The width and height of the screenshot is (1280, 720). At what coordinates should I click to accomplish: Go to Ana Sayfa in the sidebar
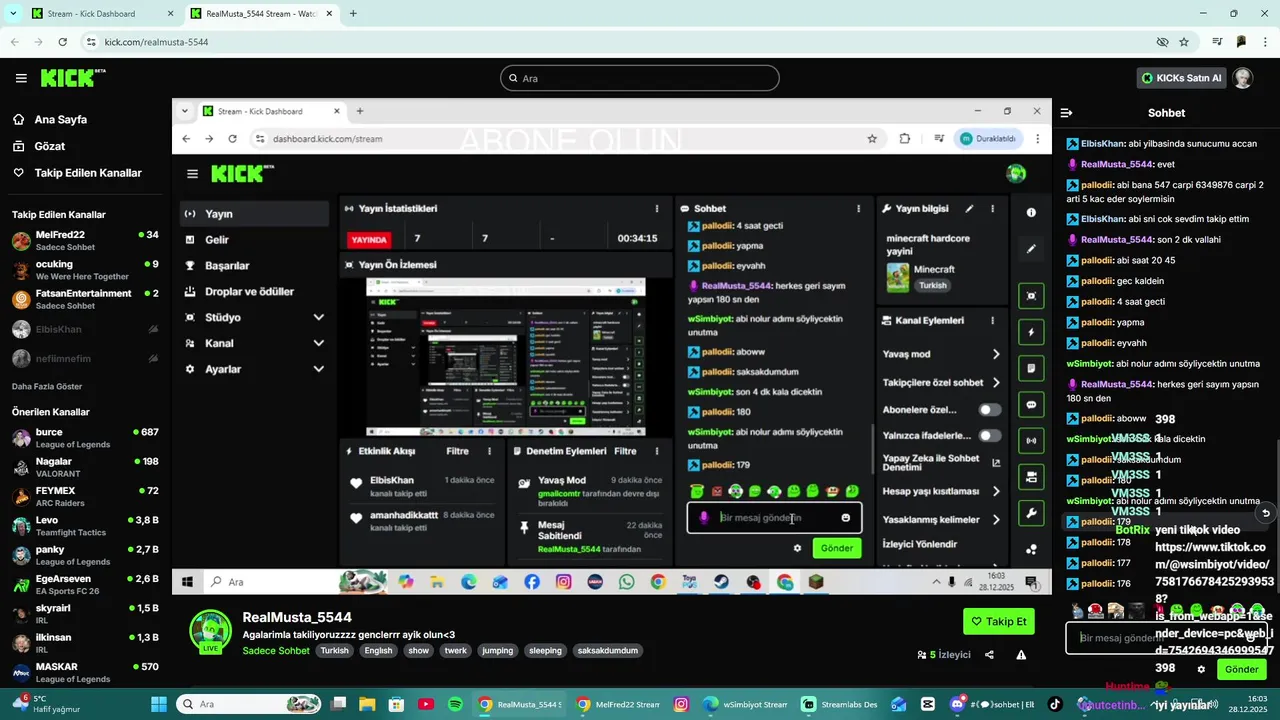click(x=61, y=119)
